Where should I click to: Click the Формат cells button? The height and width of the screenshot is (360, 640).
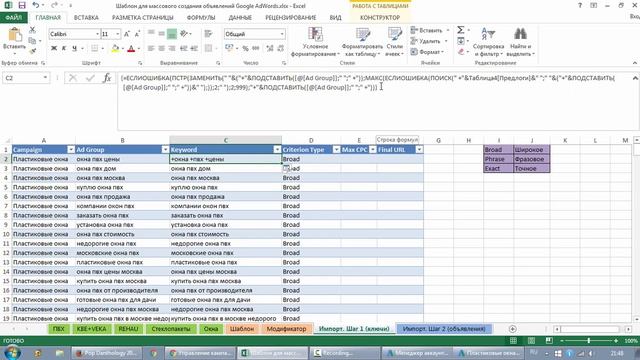tap(427, 52)
